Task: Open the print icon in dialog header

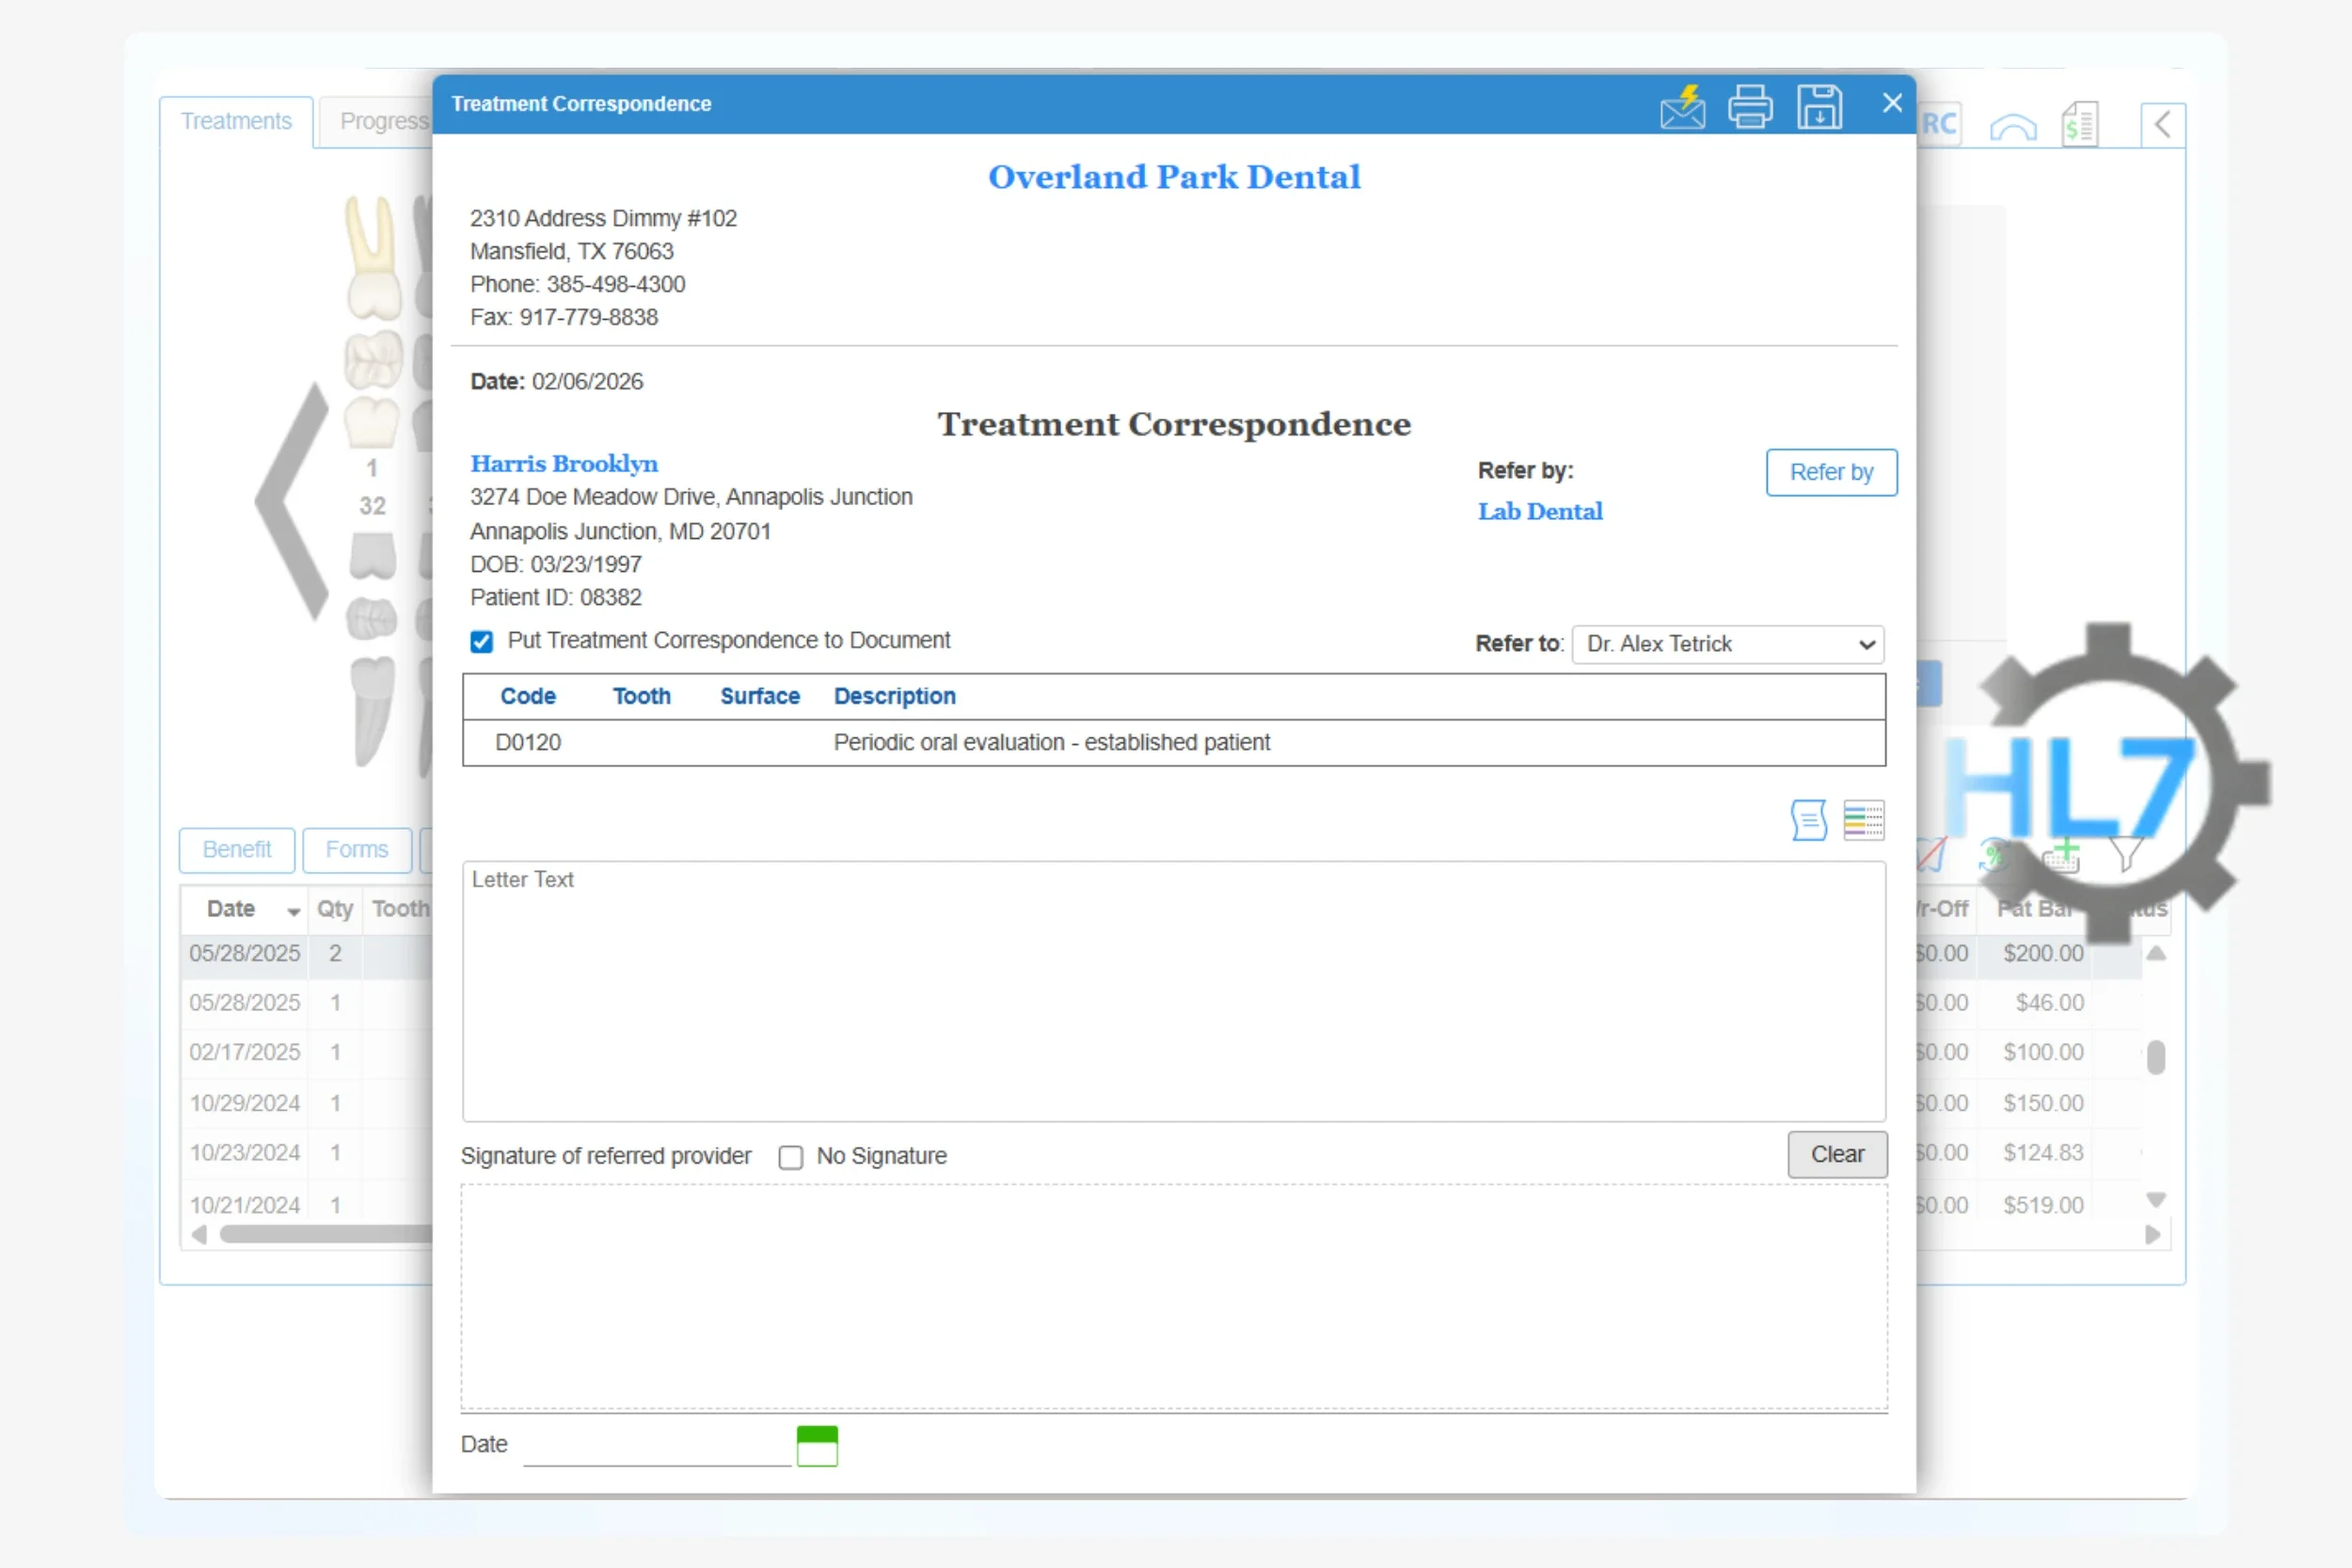Action: coord(1751,104)
